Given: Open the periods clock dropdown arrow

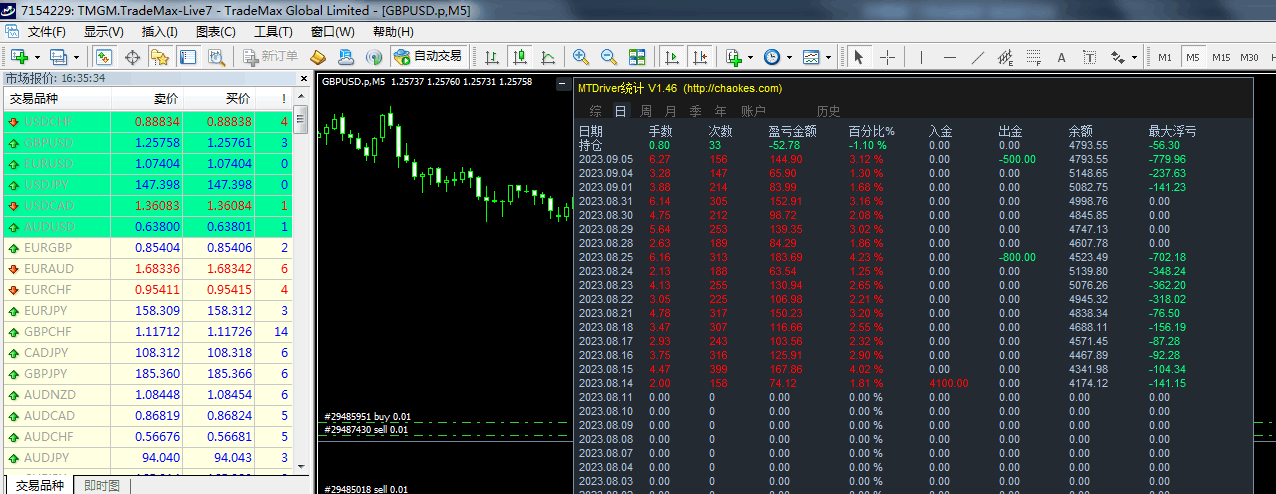Looking at the screenshot, I should [789, 57].
